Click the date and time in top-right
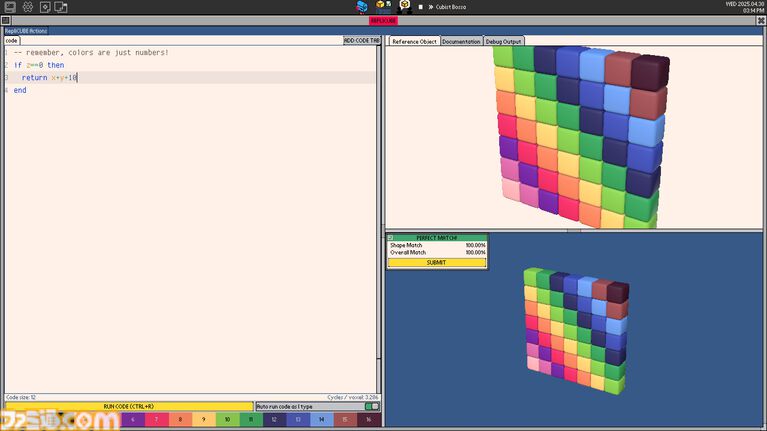Image resolution: width=767 pixels, height=431 pixels. click(x=744, y=7)
